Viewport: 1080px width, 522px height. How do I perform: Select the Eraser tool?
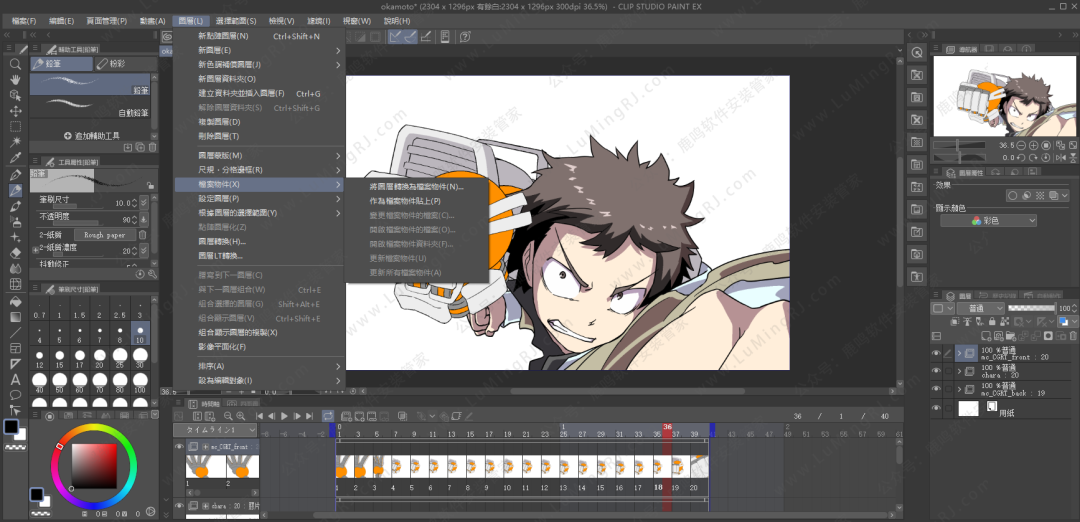(x=15, y=253)
